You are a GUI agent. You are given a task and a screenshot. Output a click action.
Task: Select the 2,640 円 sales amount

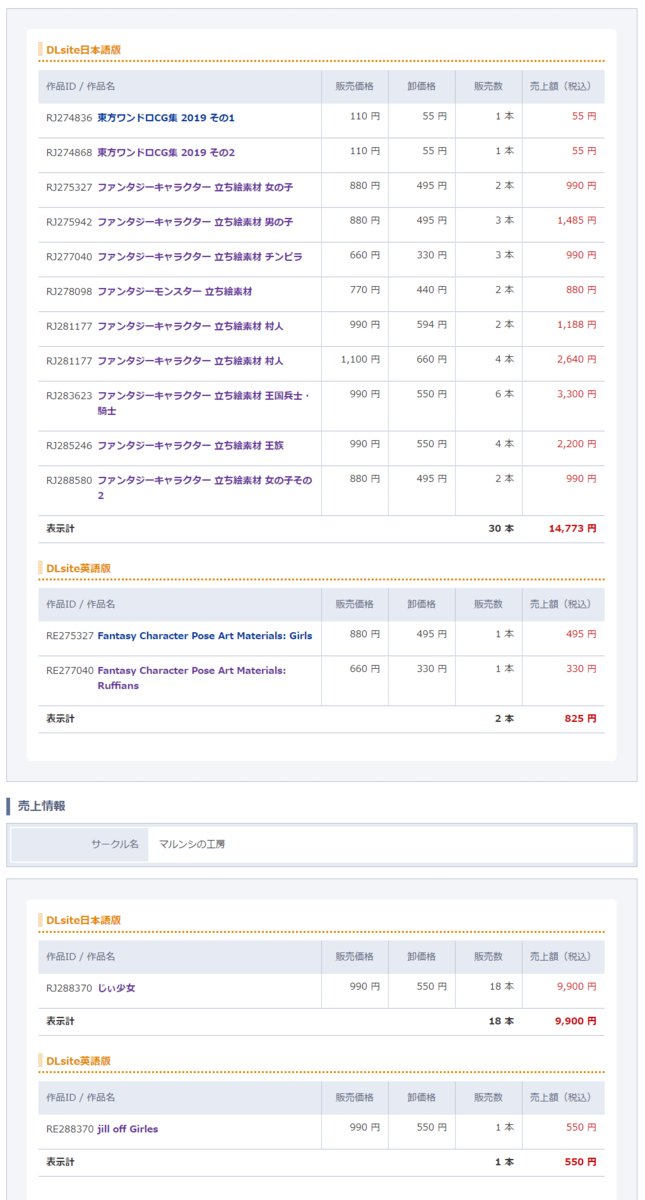(577, 360)
